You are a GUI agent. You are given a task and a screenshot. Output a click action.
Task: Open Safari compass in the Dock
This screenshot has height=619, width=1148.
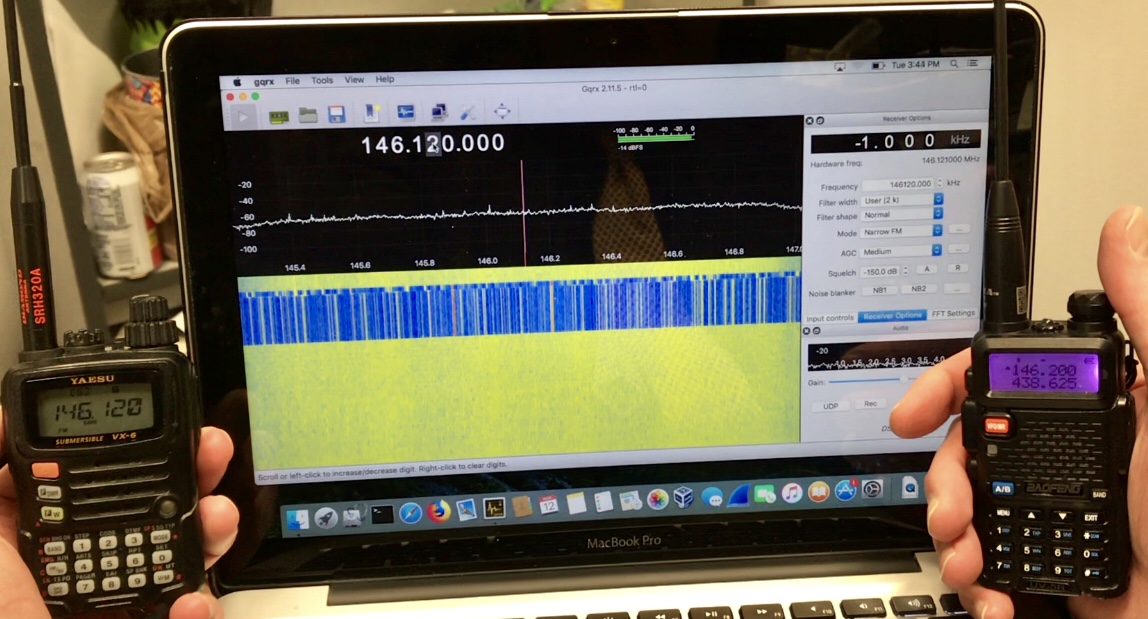pyautogui.click(x=410, y=513)
